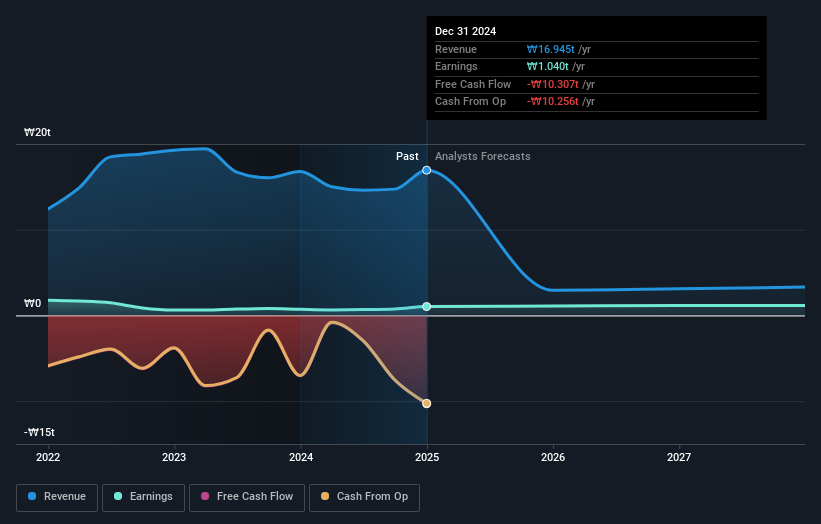Toggle the Free Cash Flow legend series
Screen dimensions: 821x524
(247, 497)
